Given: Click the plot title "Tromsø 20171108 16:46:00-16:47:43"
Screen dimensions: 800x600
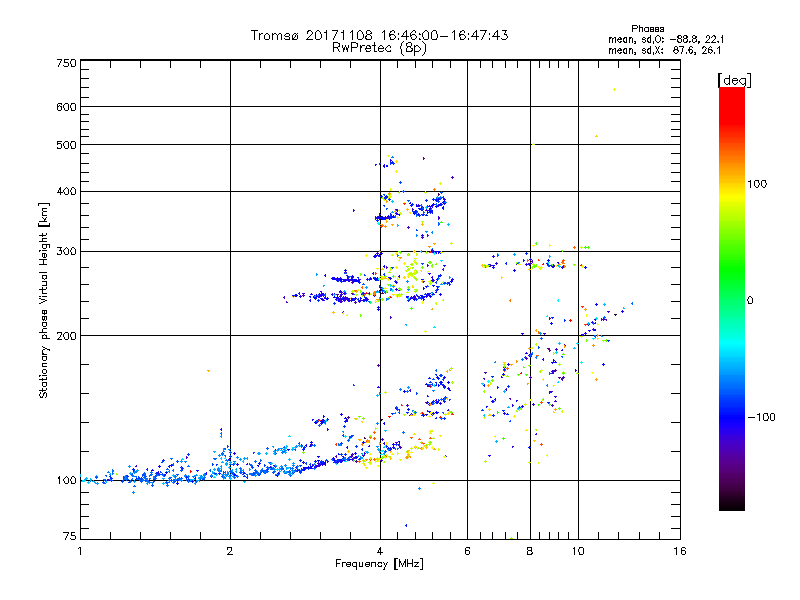Looking at the screenshot, I should pyautogui.click(x=379, y=35).
